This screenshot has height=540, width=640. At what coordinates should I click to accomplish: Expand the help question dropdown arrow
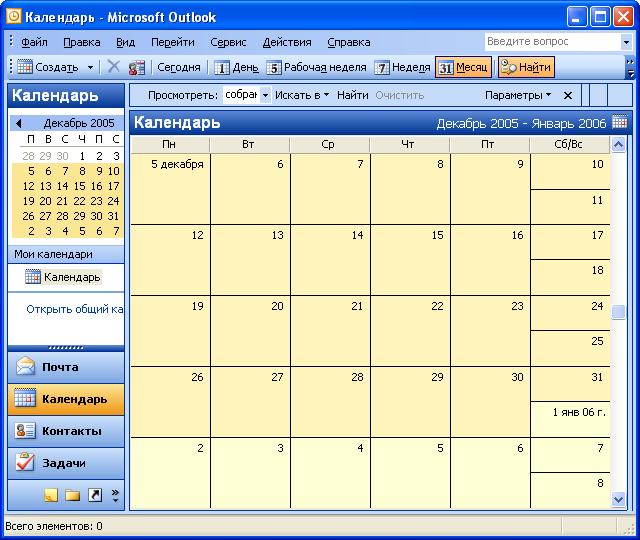626,42
